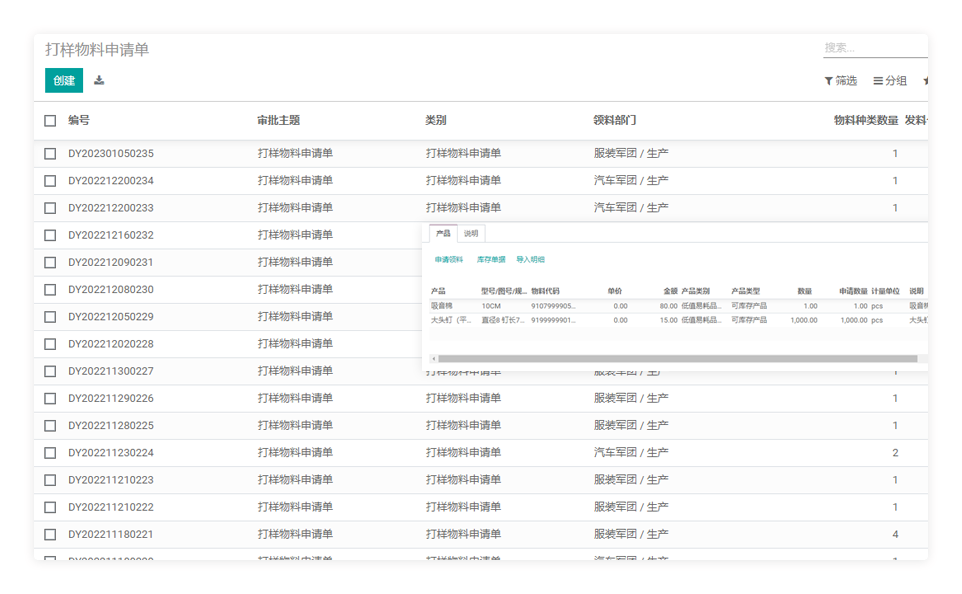Switch to the 产品 tab
The image size is (962, 594).
click(x=441, y=233)
